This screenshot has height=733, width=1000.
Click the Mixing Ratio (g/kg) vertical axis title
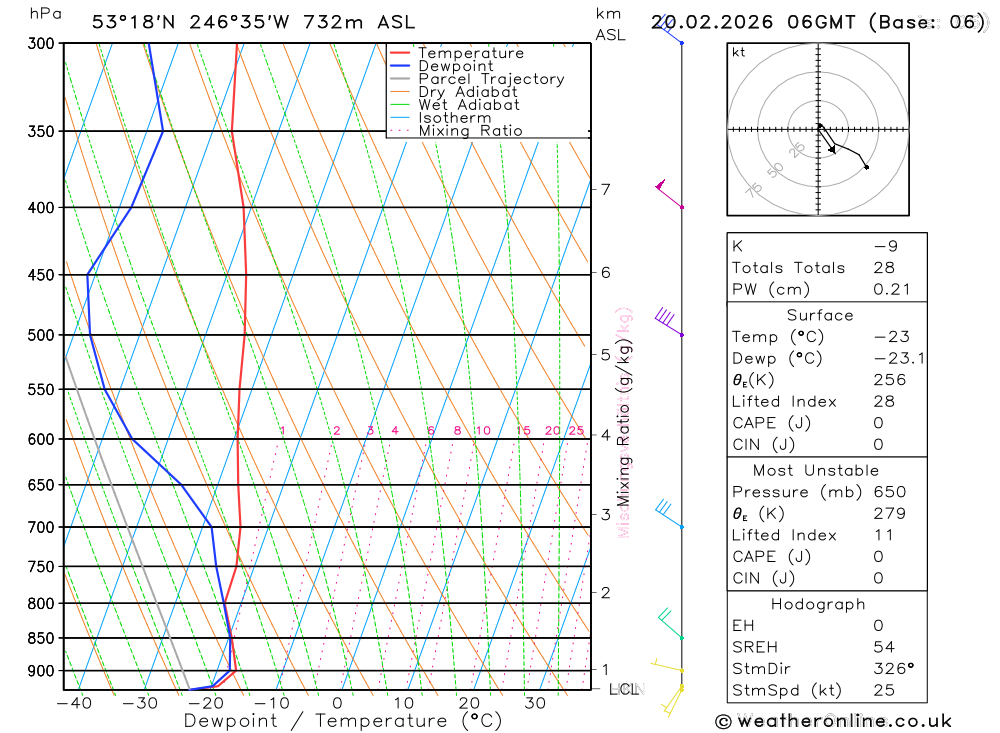tap(623, 422)
